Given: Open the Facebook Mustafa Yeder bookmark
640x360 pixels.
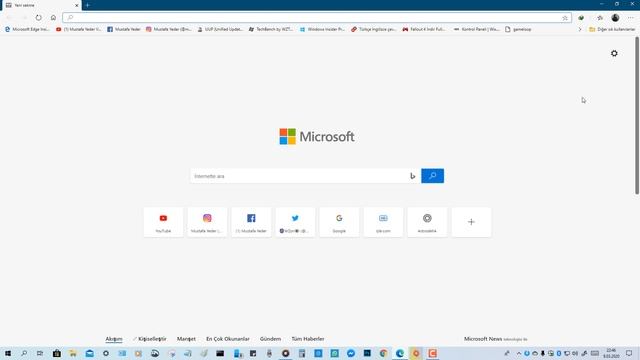Looking at the screenshot, I should tap(124, 29).
